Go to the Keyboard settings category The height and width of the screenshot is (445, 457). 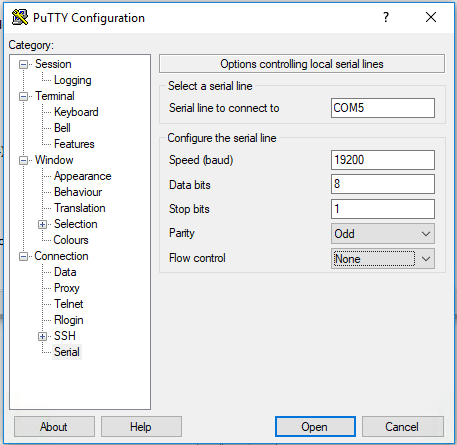tap(76, 112)
